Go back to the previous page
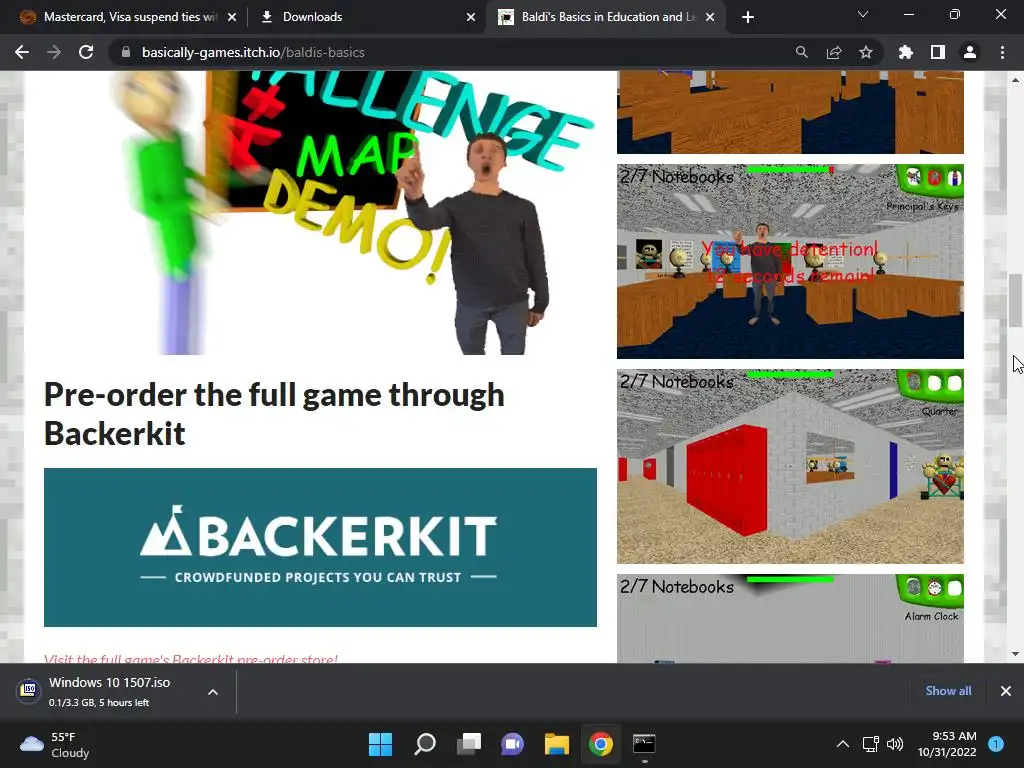 pos(22,52)
